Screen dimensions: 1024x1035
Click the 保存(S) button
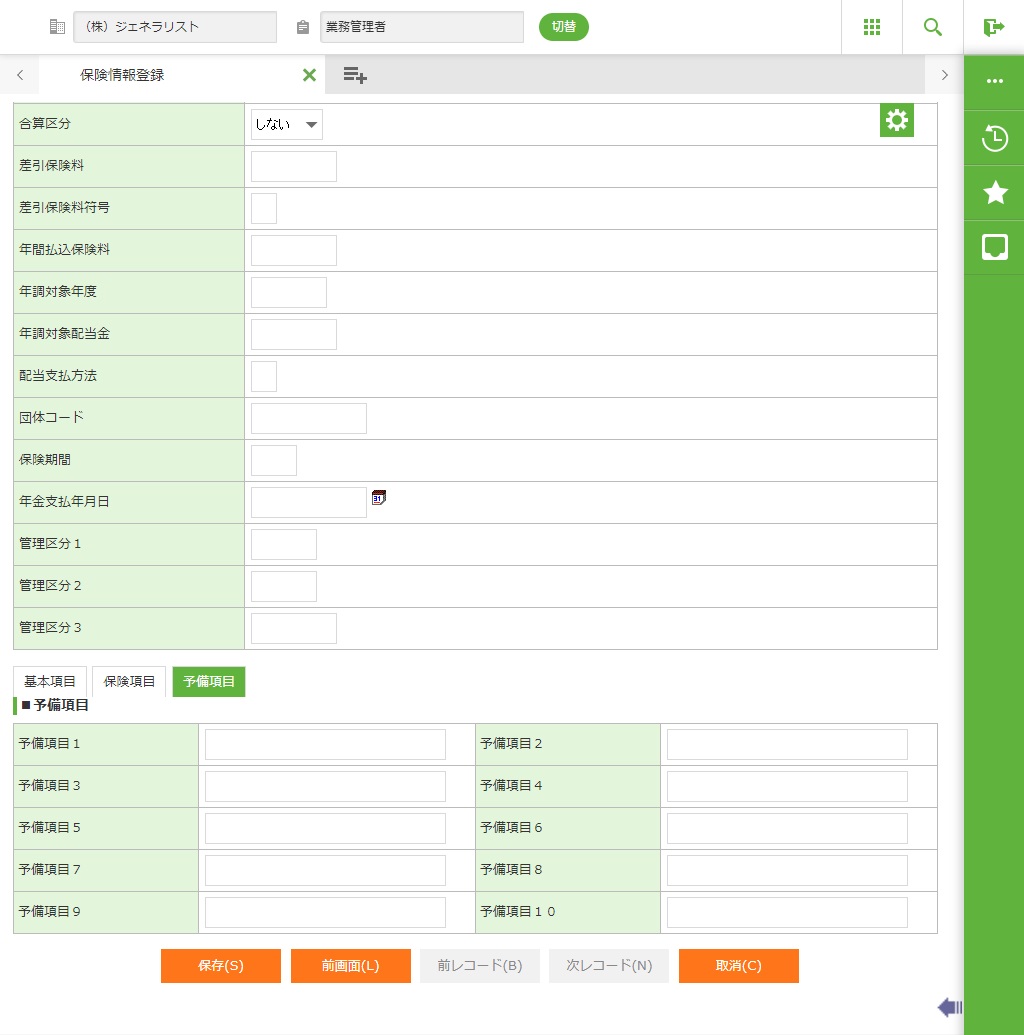pos(221,966)
